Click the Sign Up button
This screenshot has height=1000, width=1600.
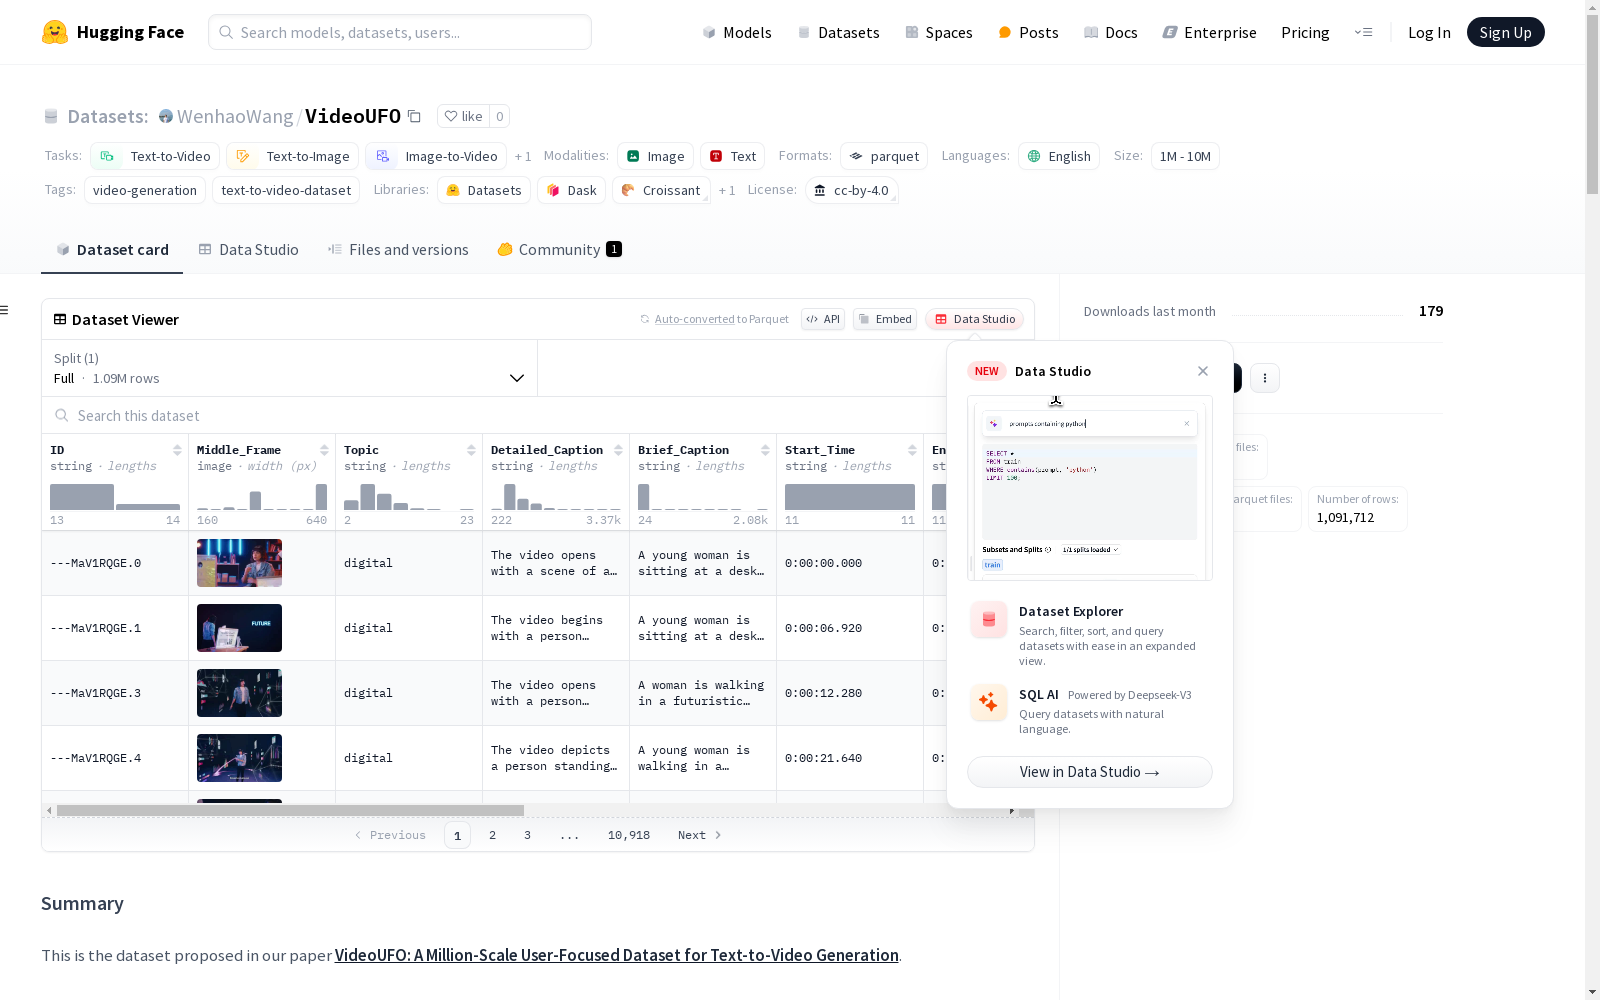[1505, 32]
